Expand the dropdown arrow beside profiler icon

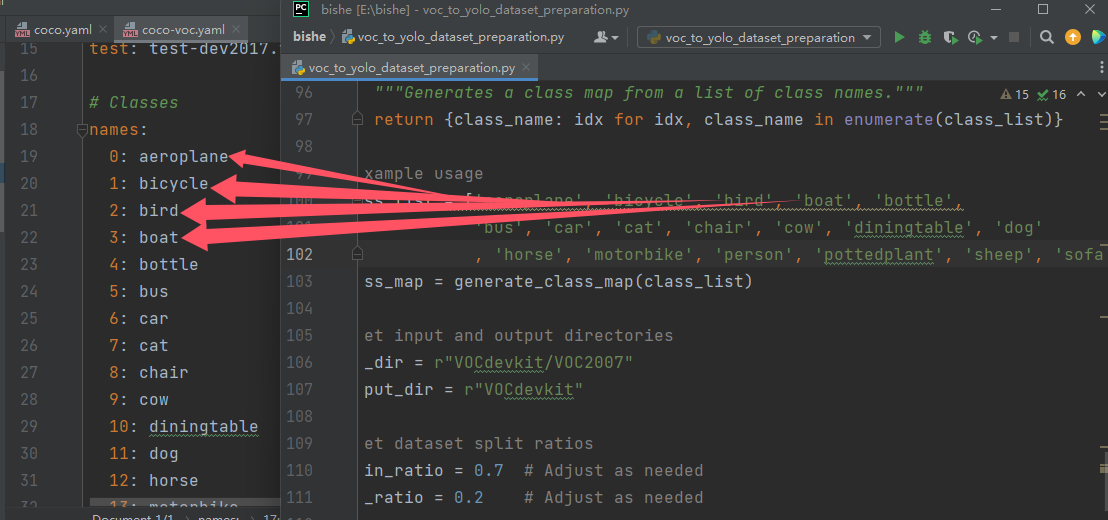pos(994,37)
